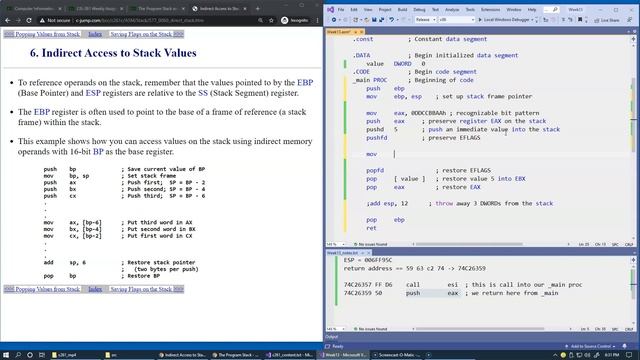
Task: Click the Live Share button
Action: pyautogui.click(x=607, y=20)
